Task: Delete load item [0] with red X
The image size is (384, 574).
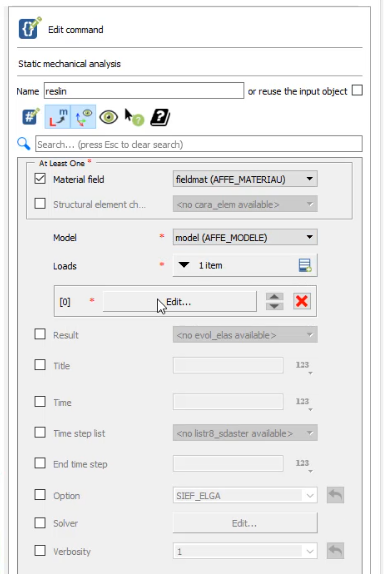Action: pos(302,301)
